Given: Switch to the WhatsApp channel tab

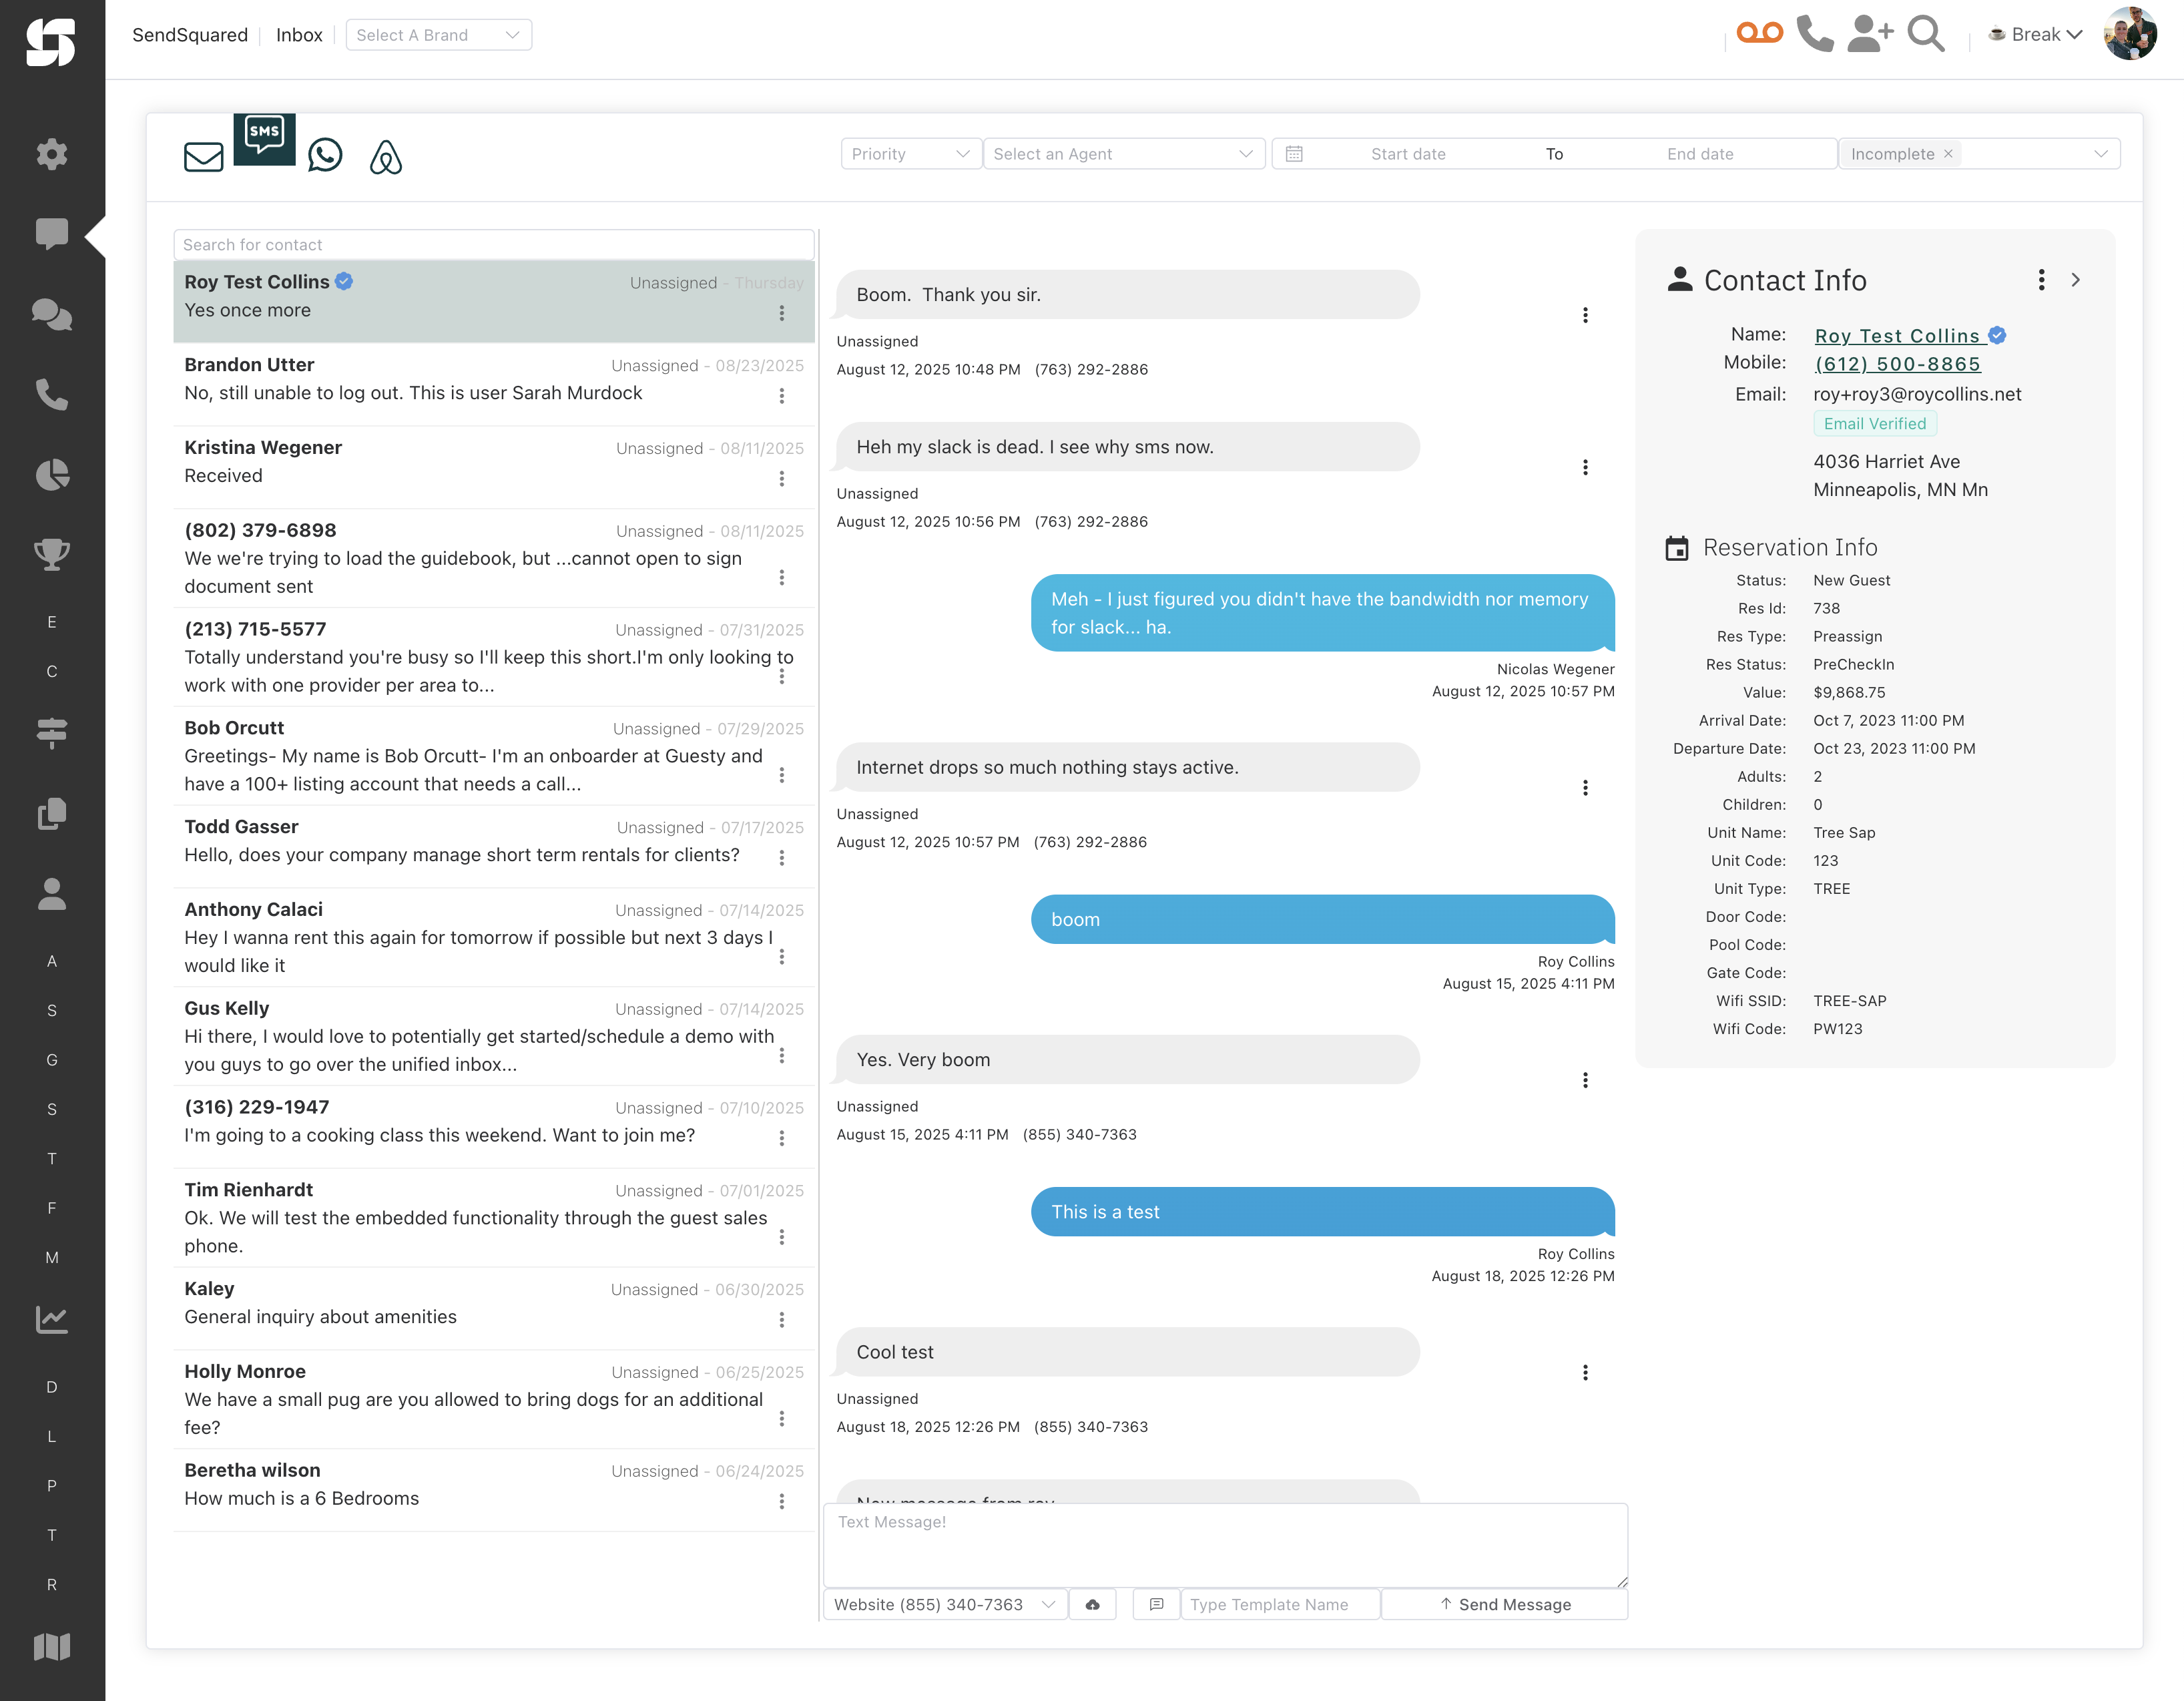Looking at the screenshot, I should pyautogui.click(x=325, y=155).
